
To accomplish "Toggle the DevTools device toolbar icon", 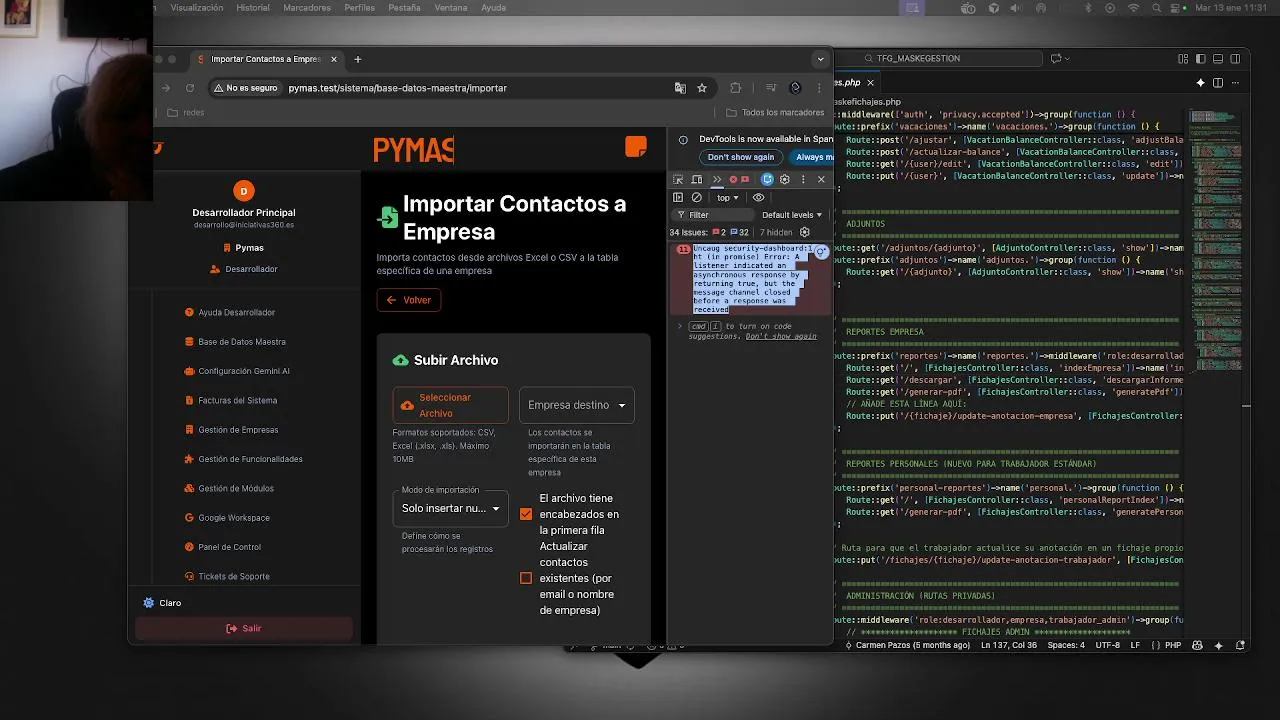I will (697, 180).
